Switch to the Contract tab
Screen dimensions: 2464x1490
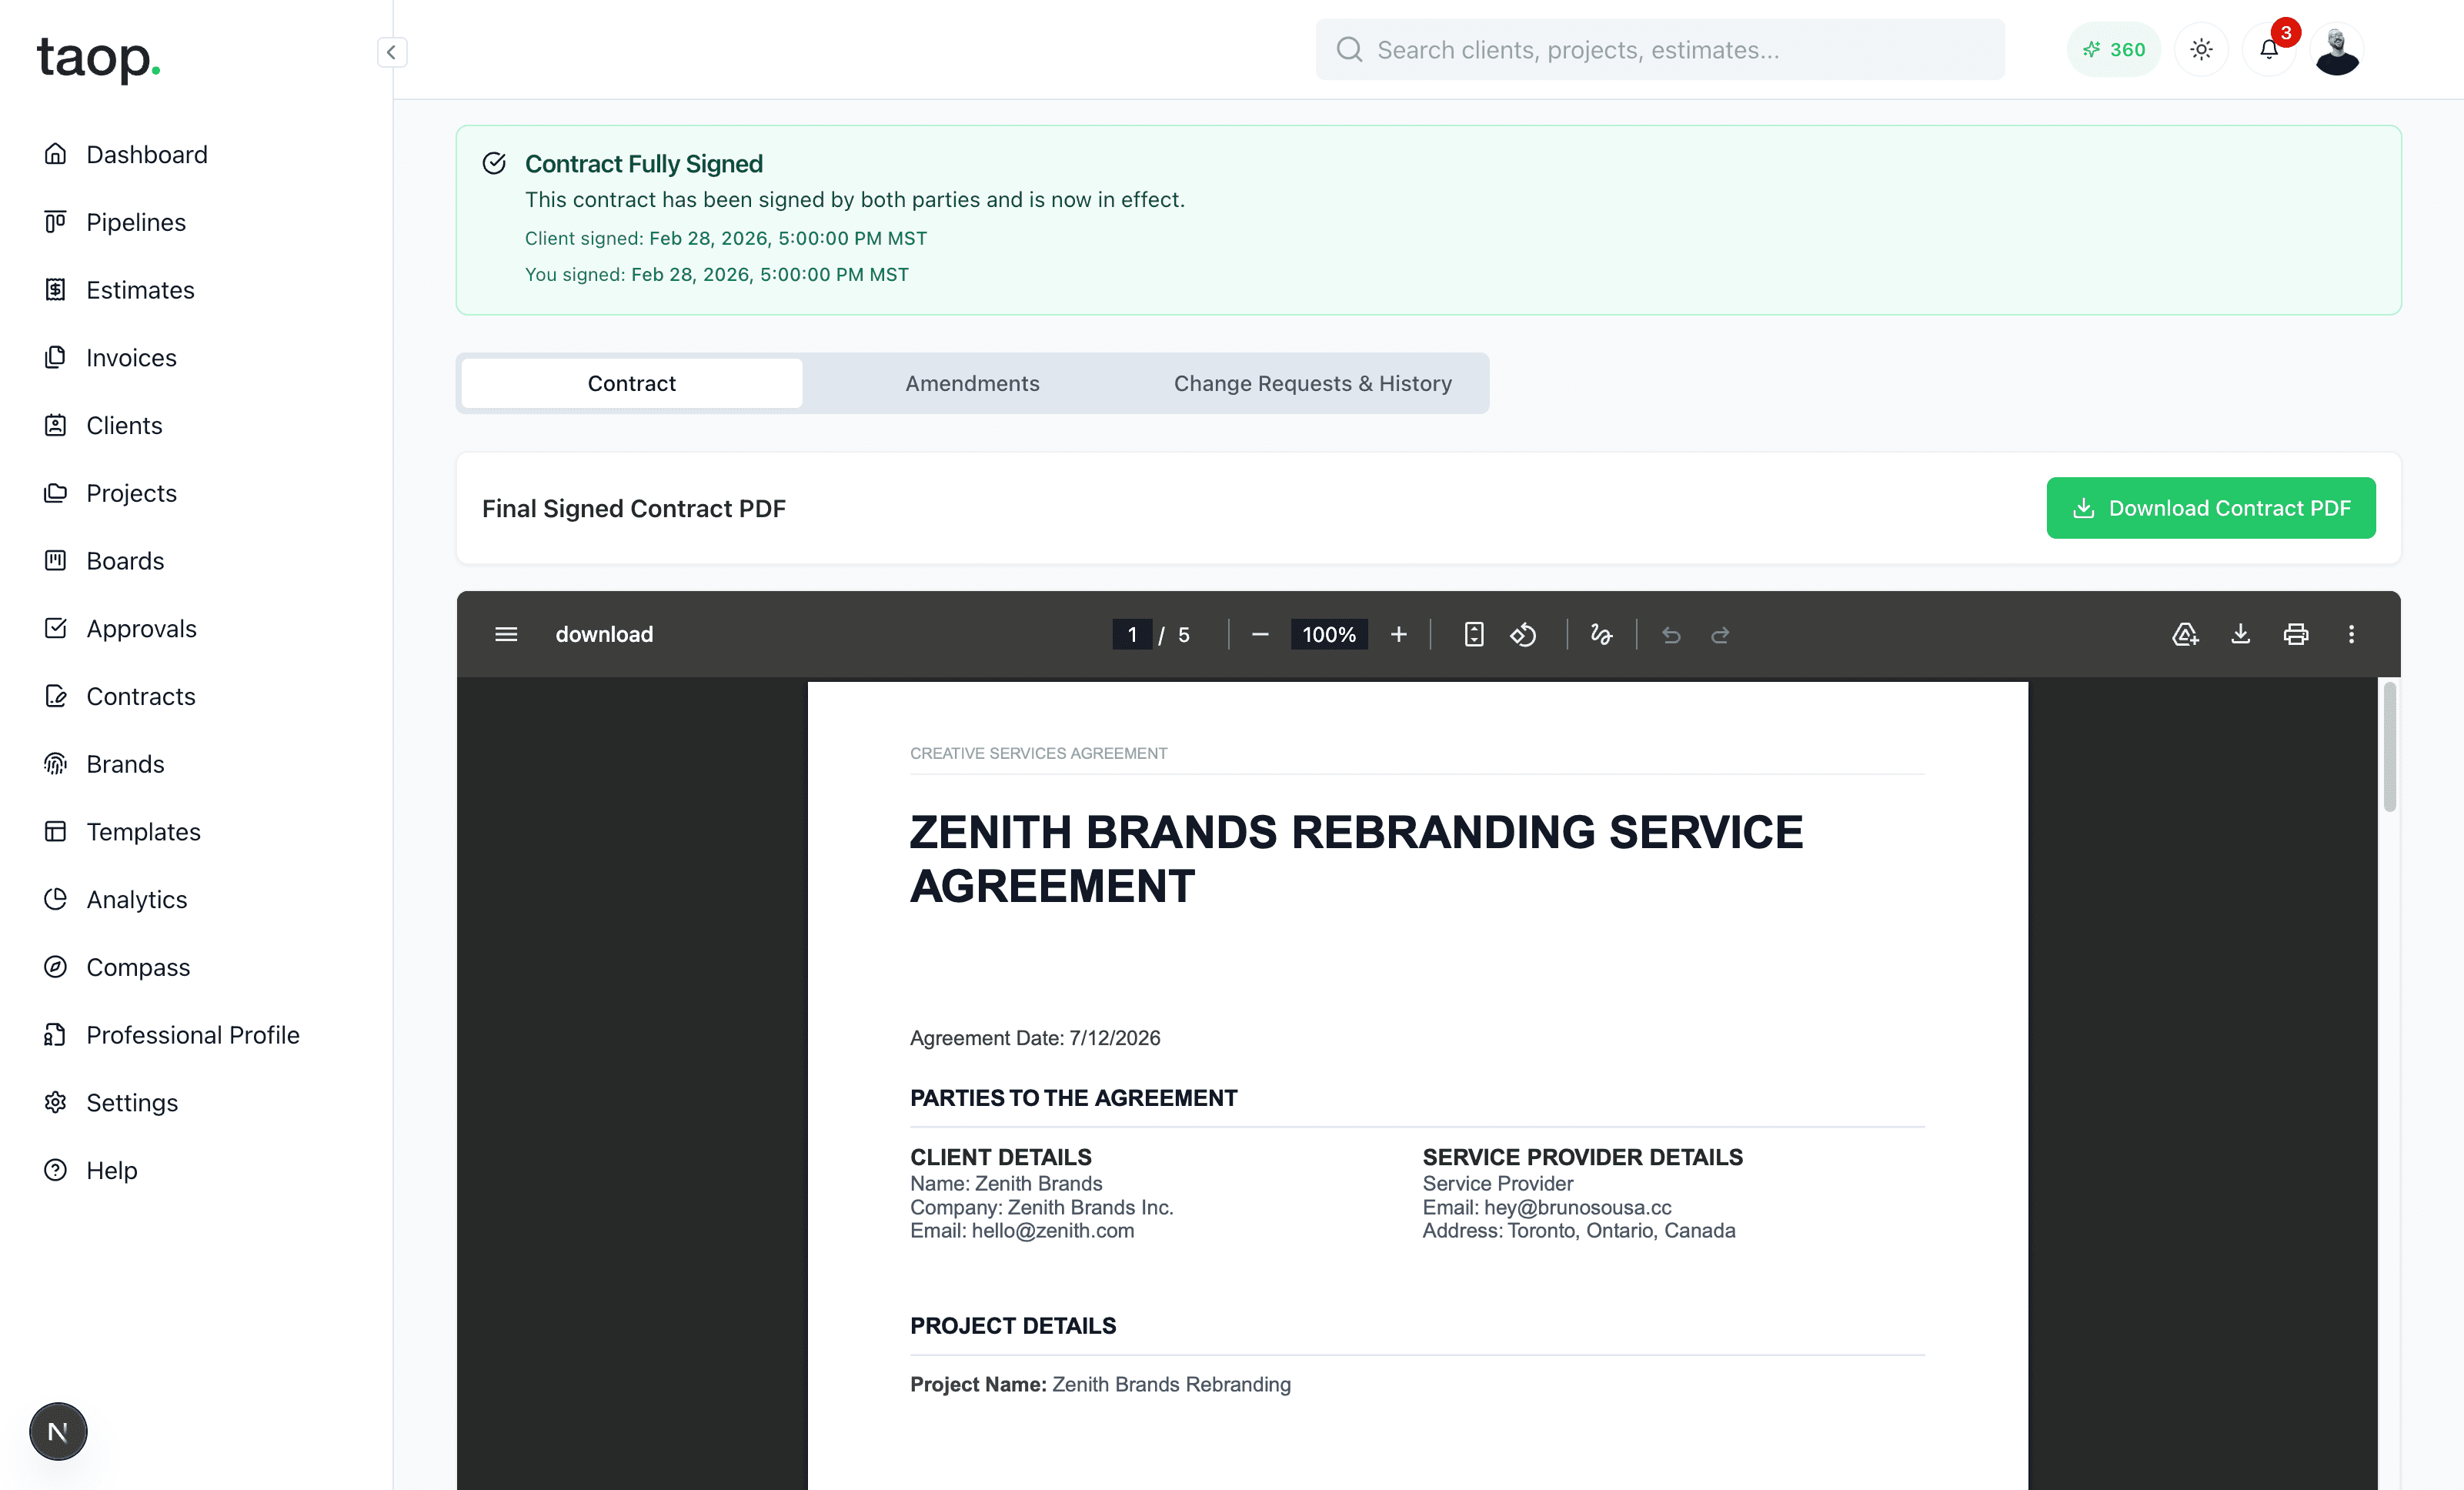(x=631, y=383)
